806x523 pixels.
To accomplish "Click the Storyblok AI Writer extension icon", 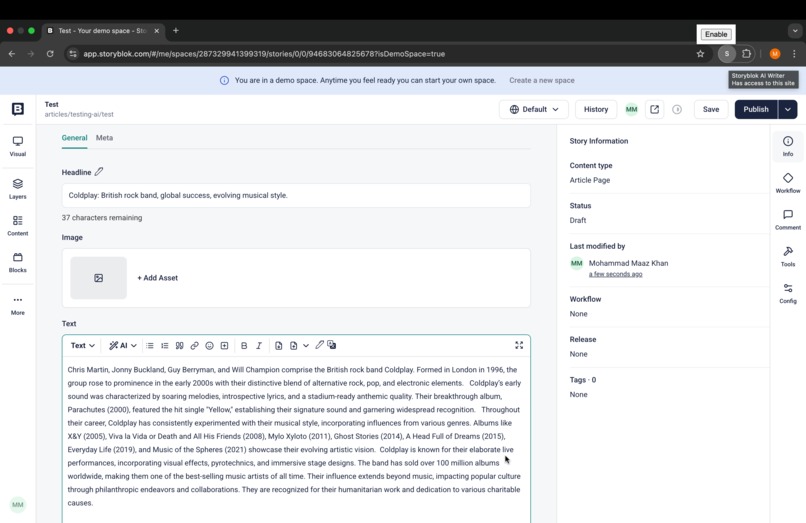I will [727, 53].
